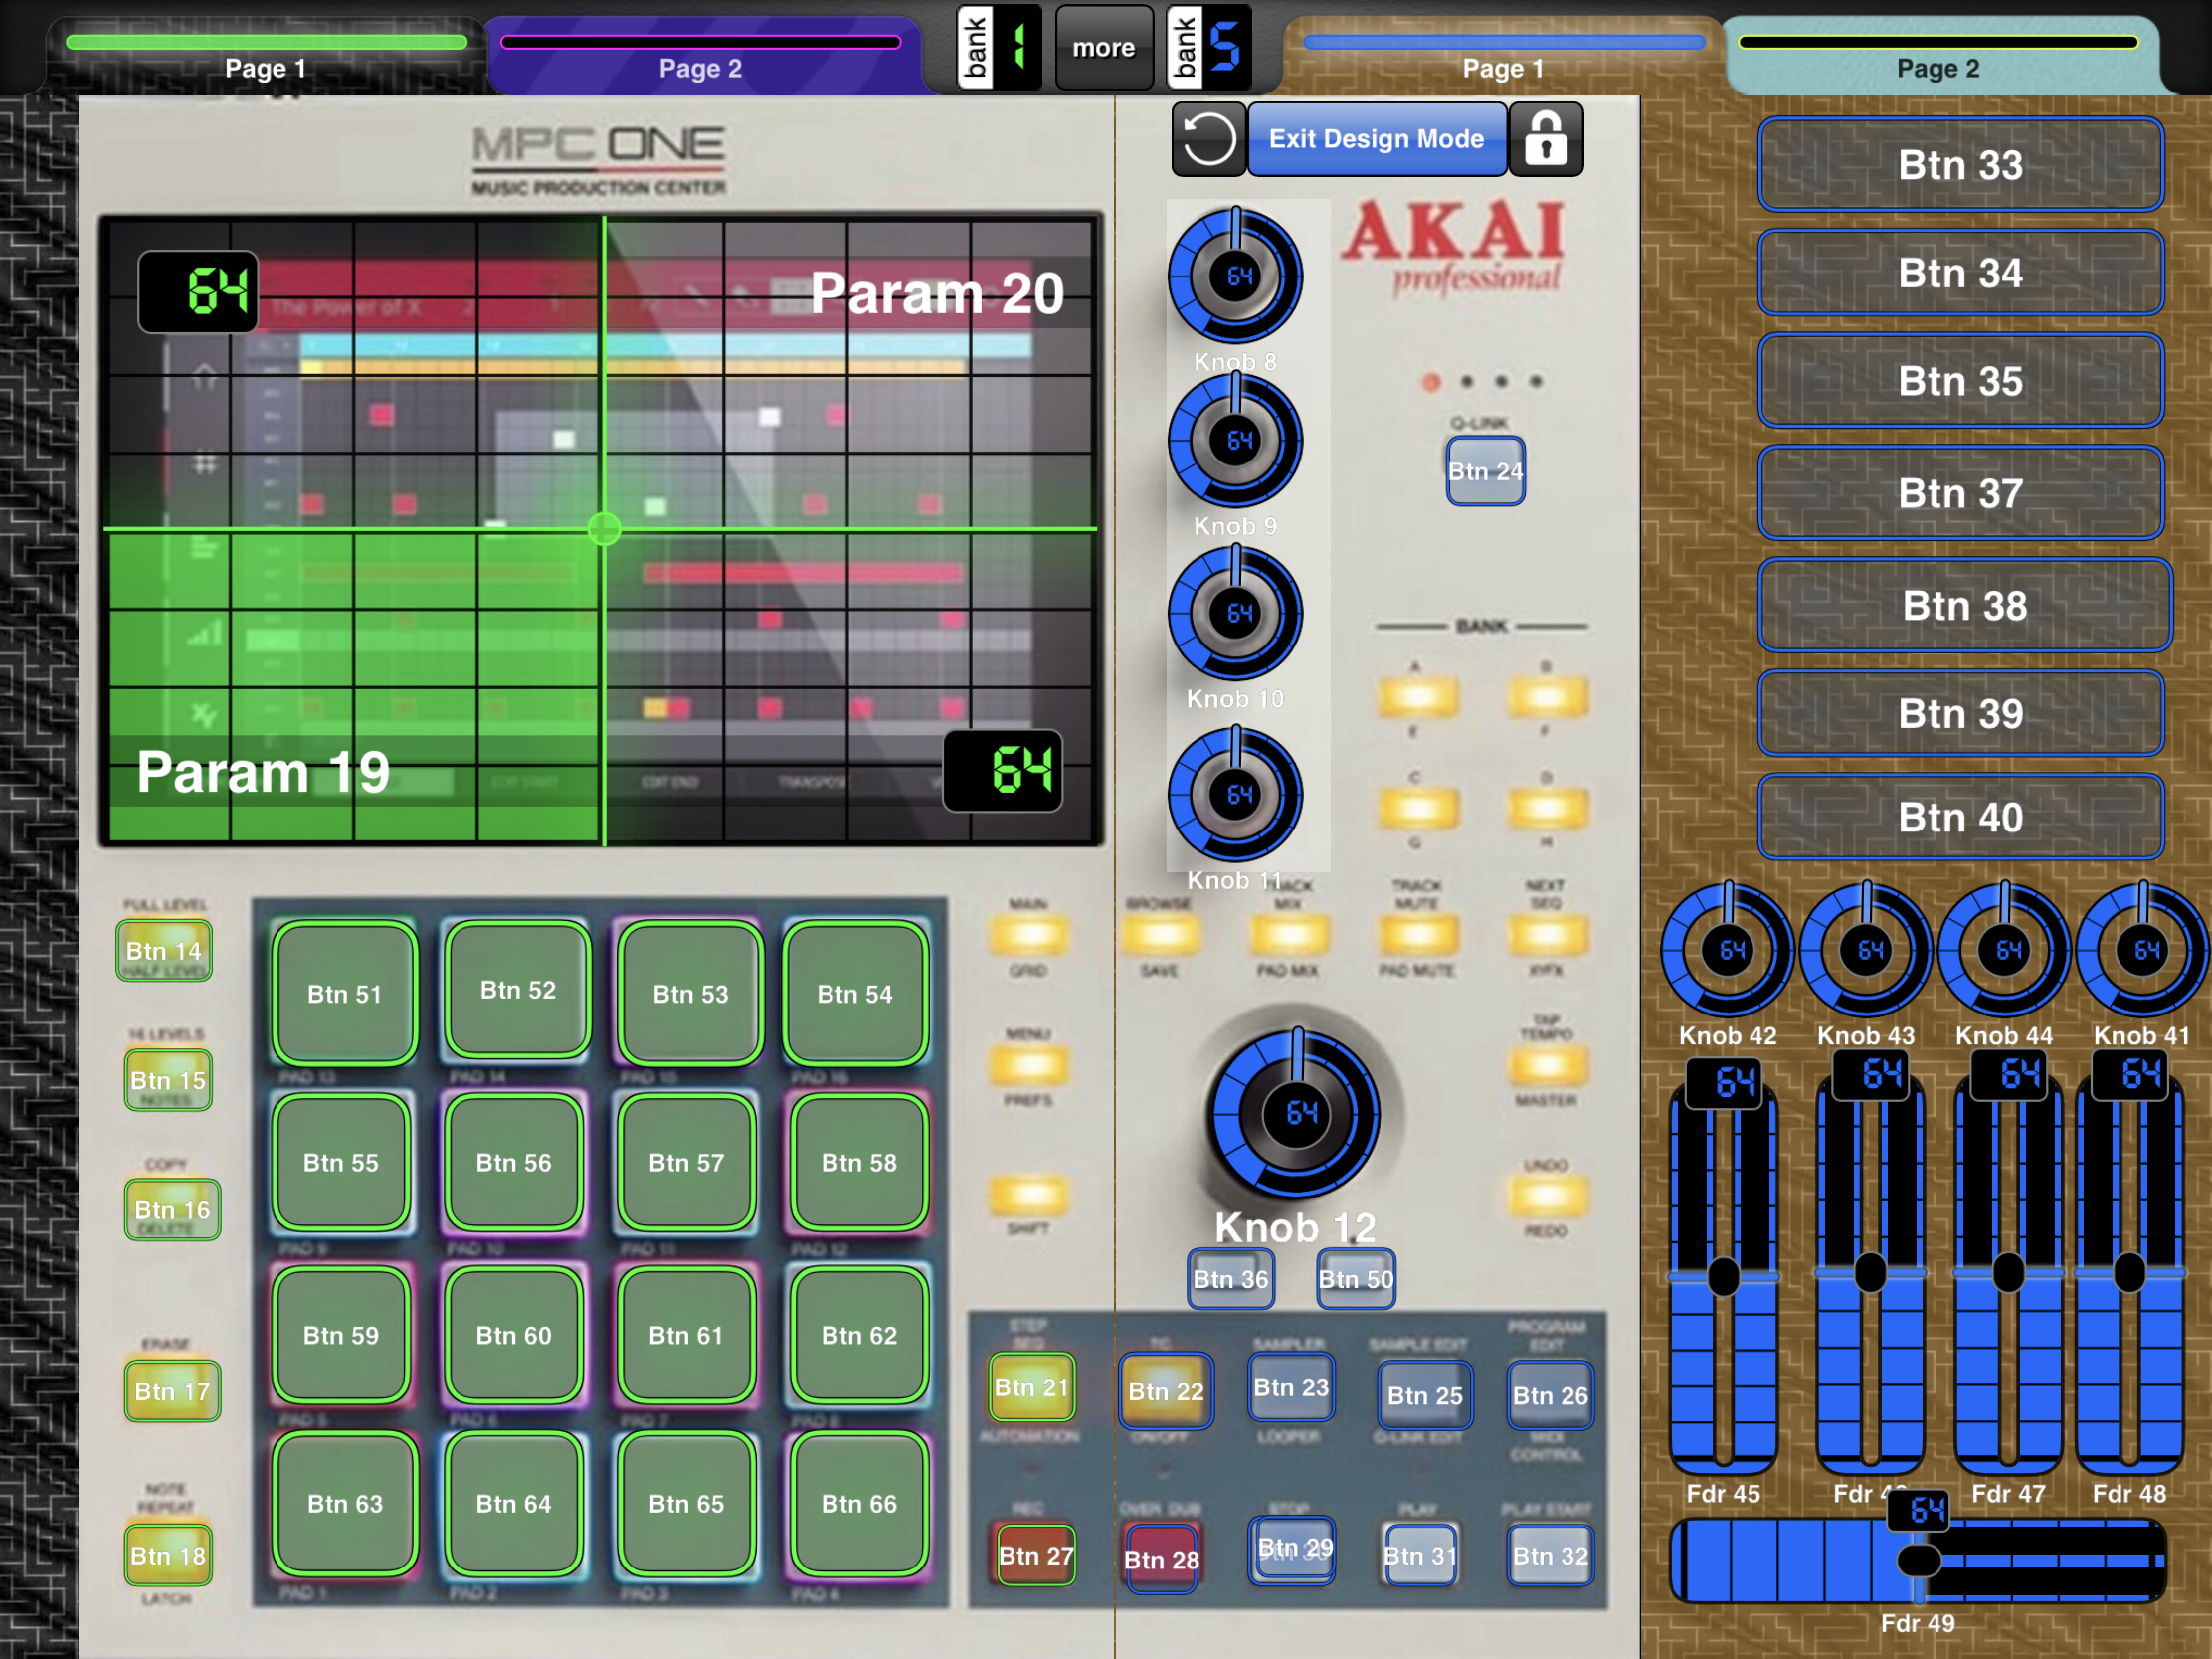Tap the Btn 56 drum pad
2212x1659 pixels.
tap(514, 1162)
